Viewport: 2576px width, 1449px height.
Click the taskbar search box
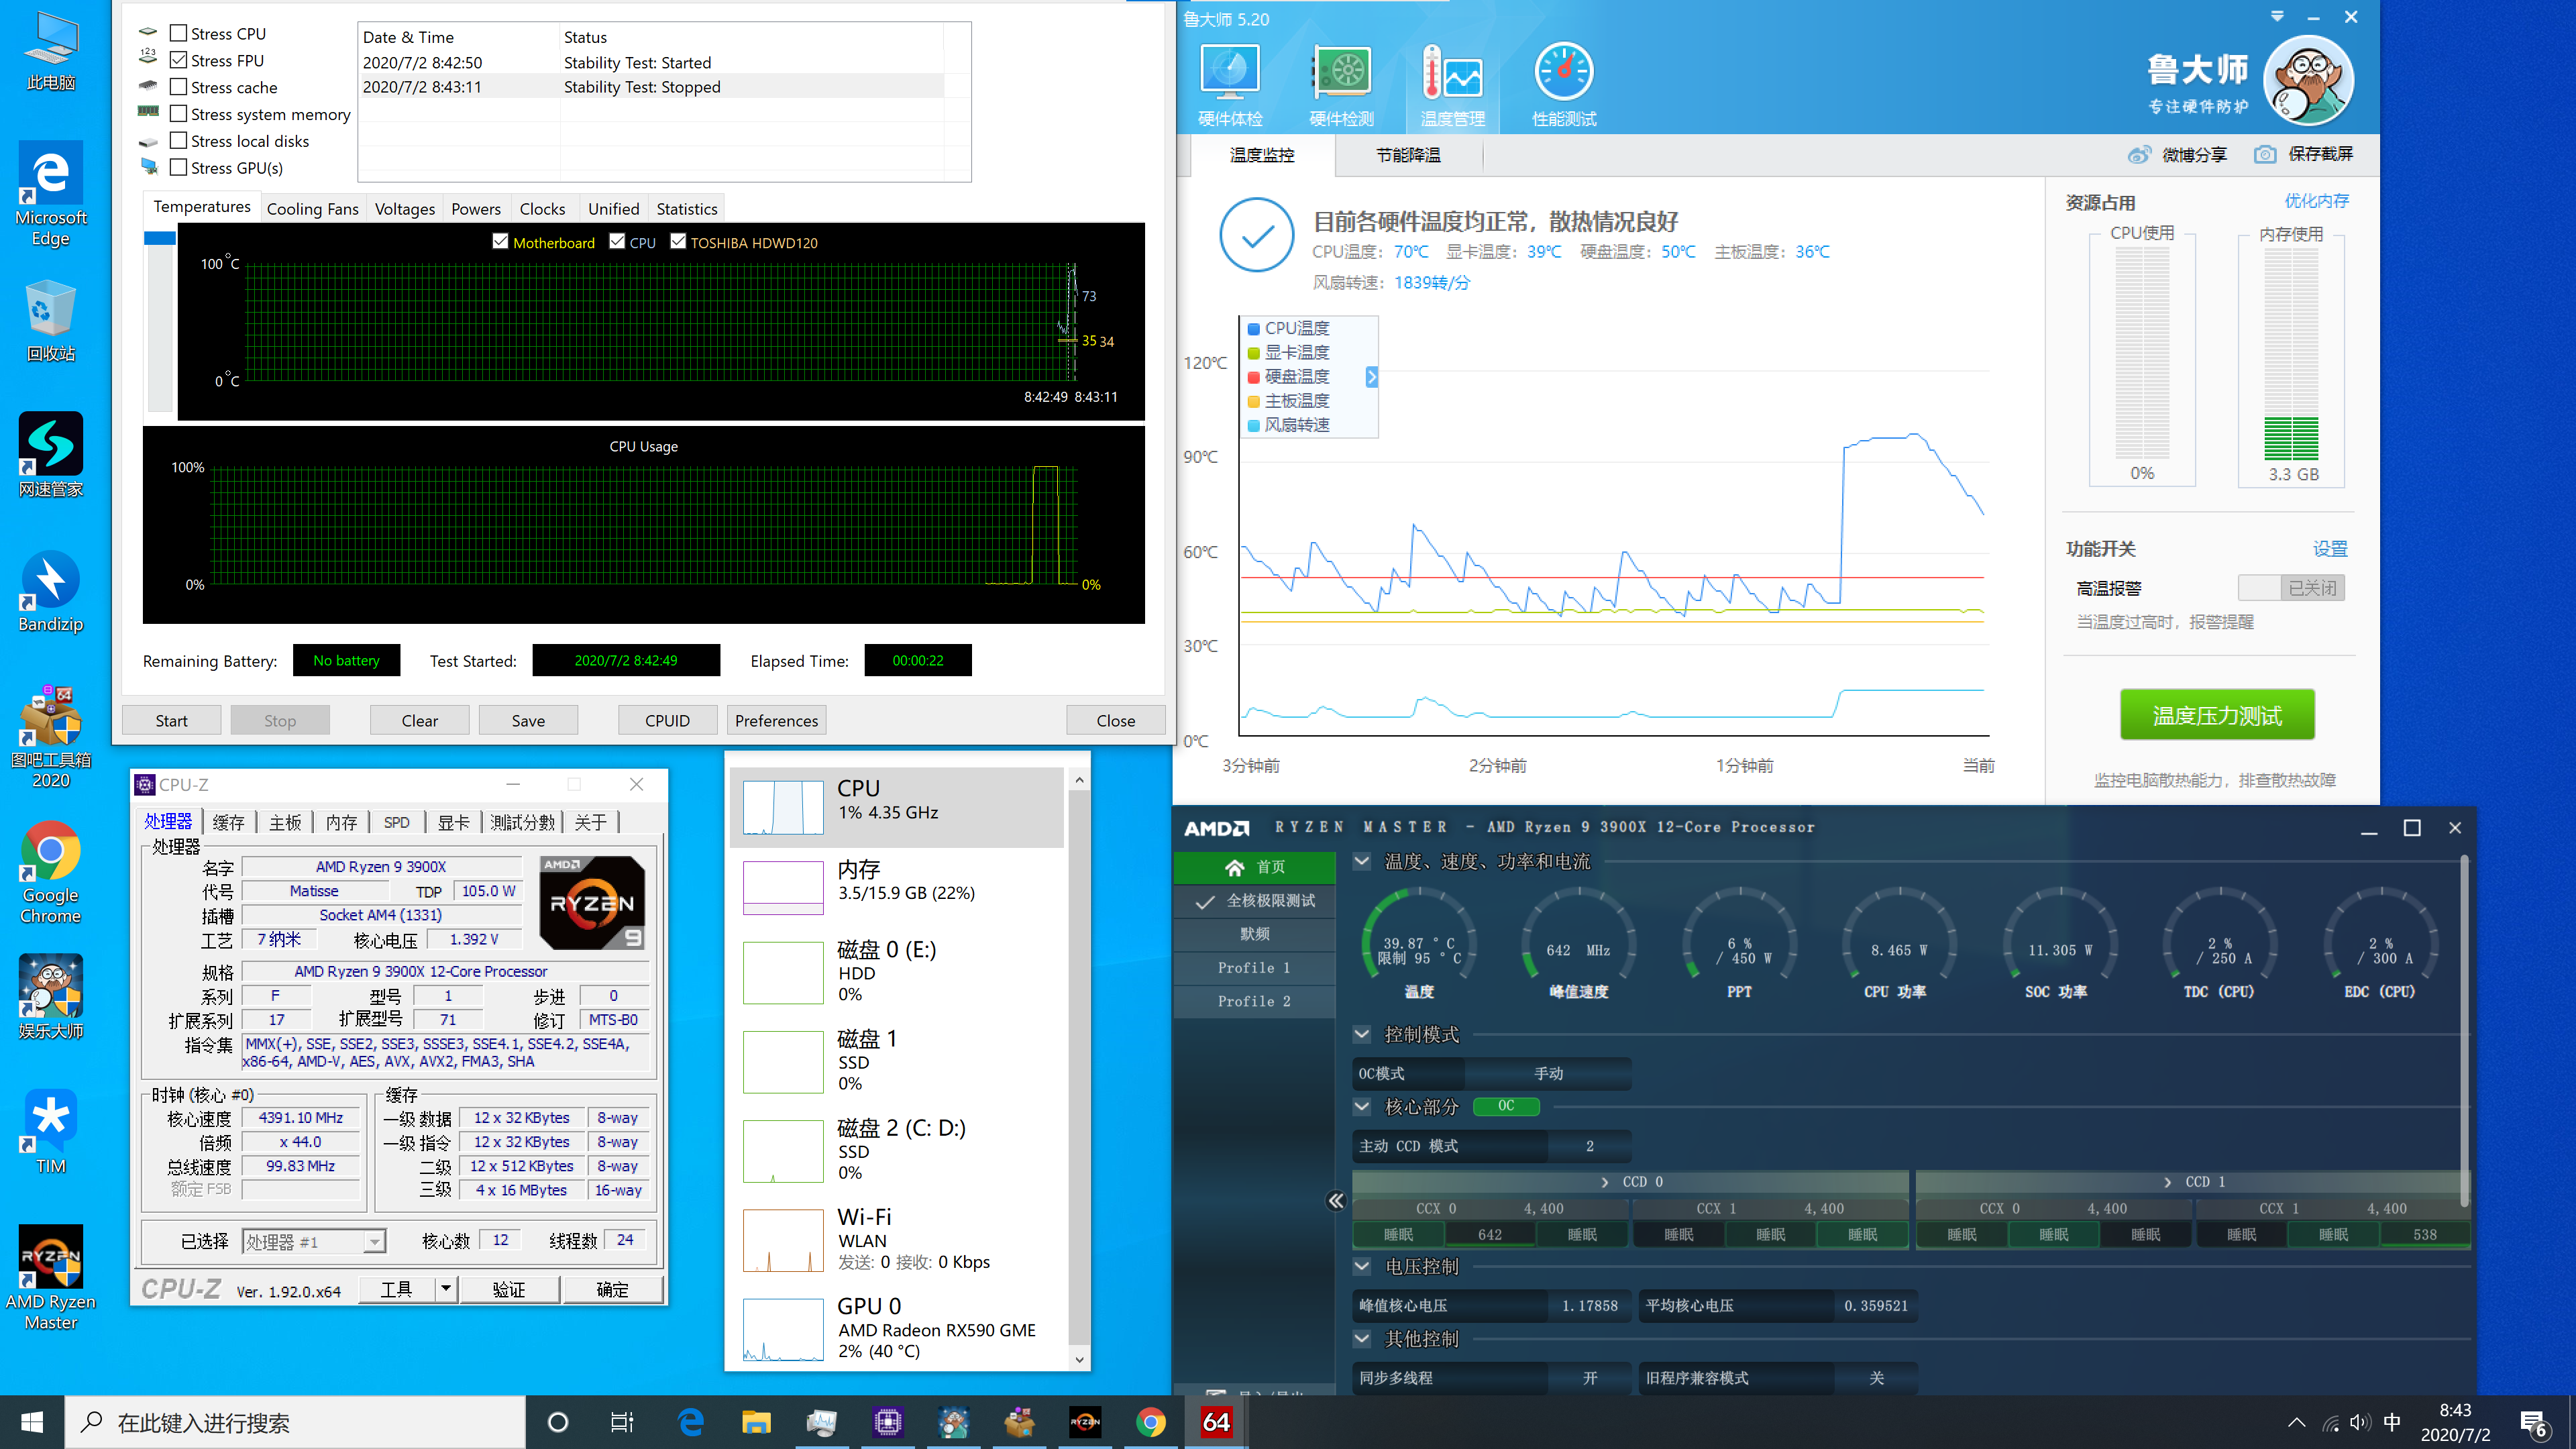[x=296, y=1422]
